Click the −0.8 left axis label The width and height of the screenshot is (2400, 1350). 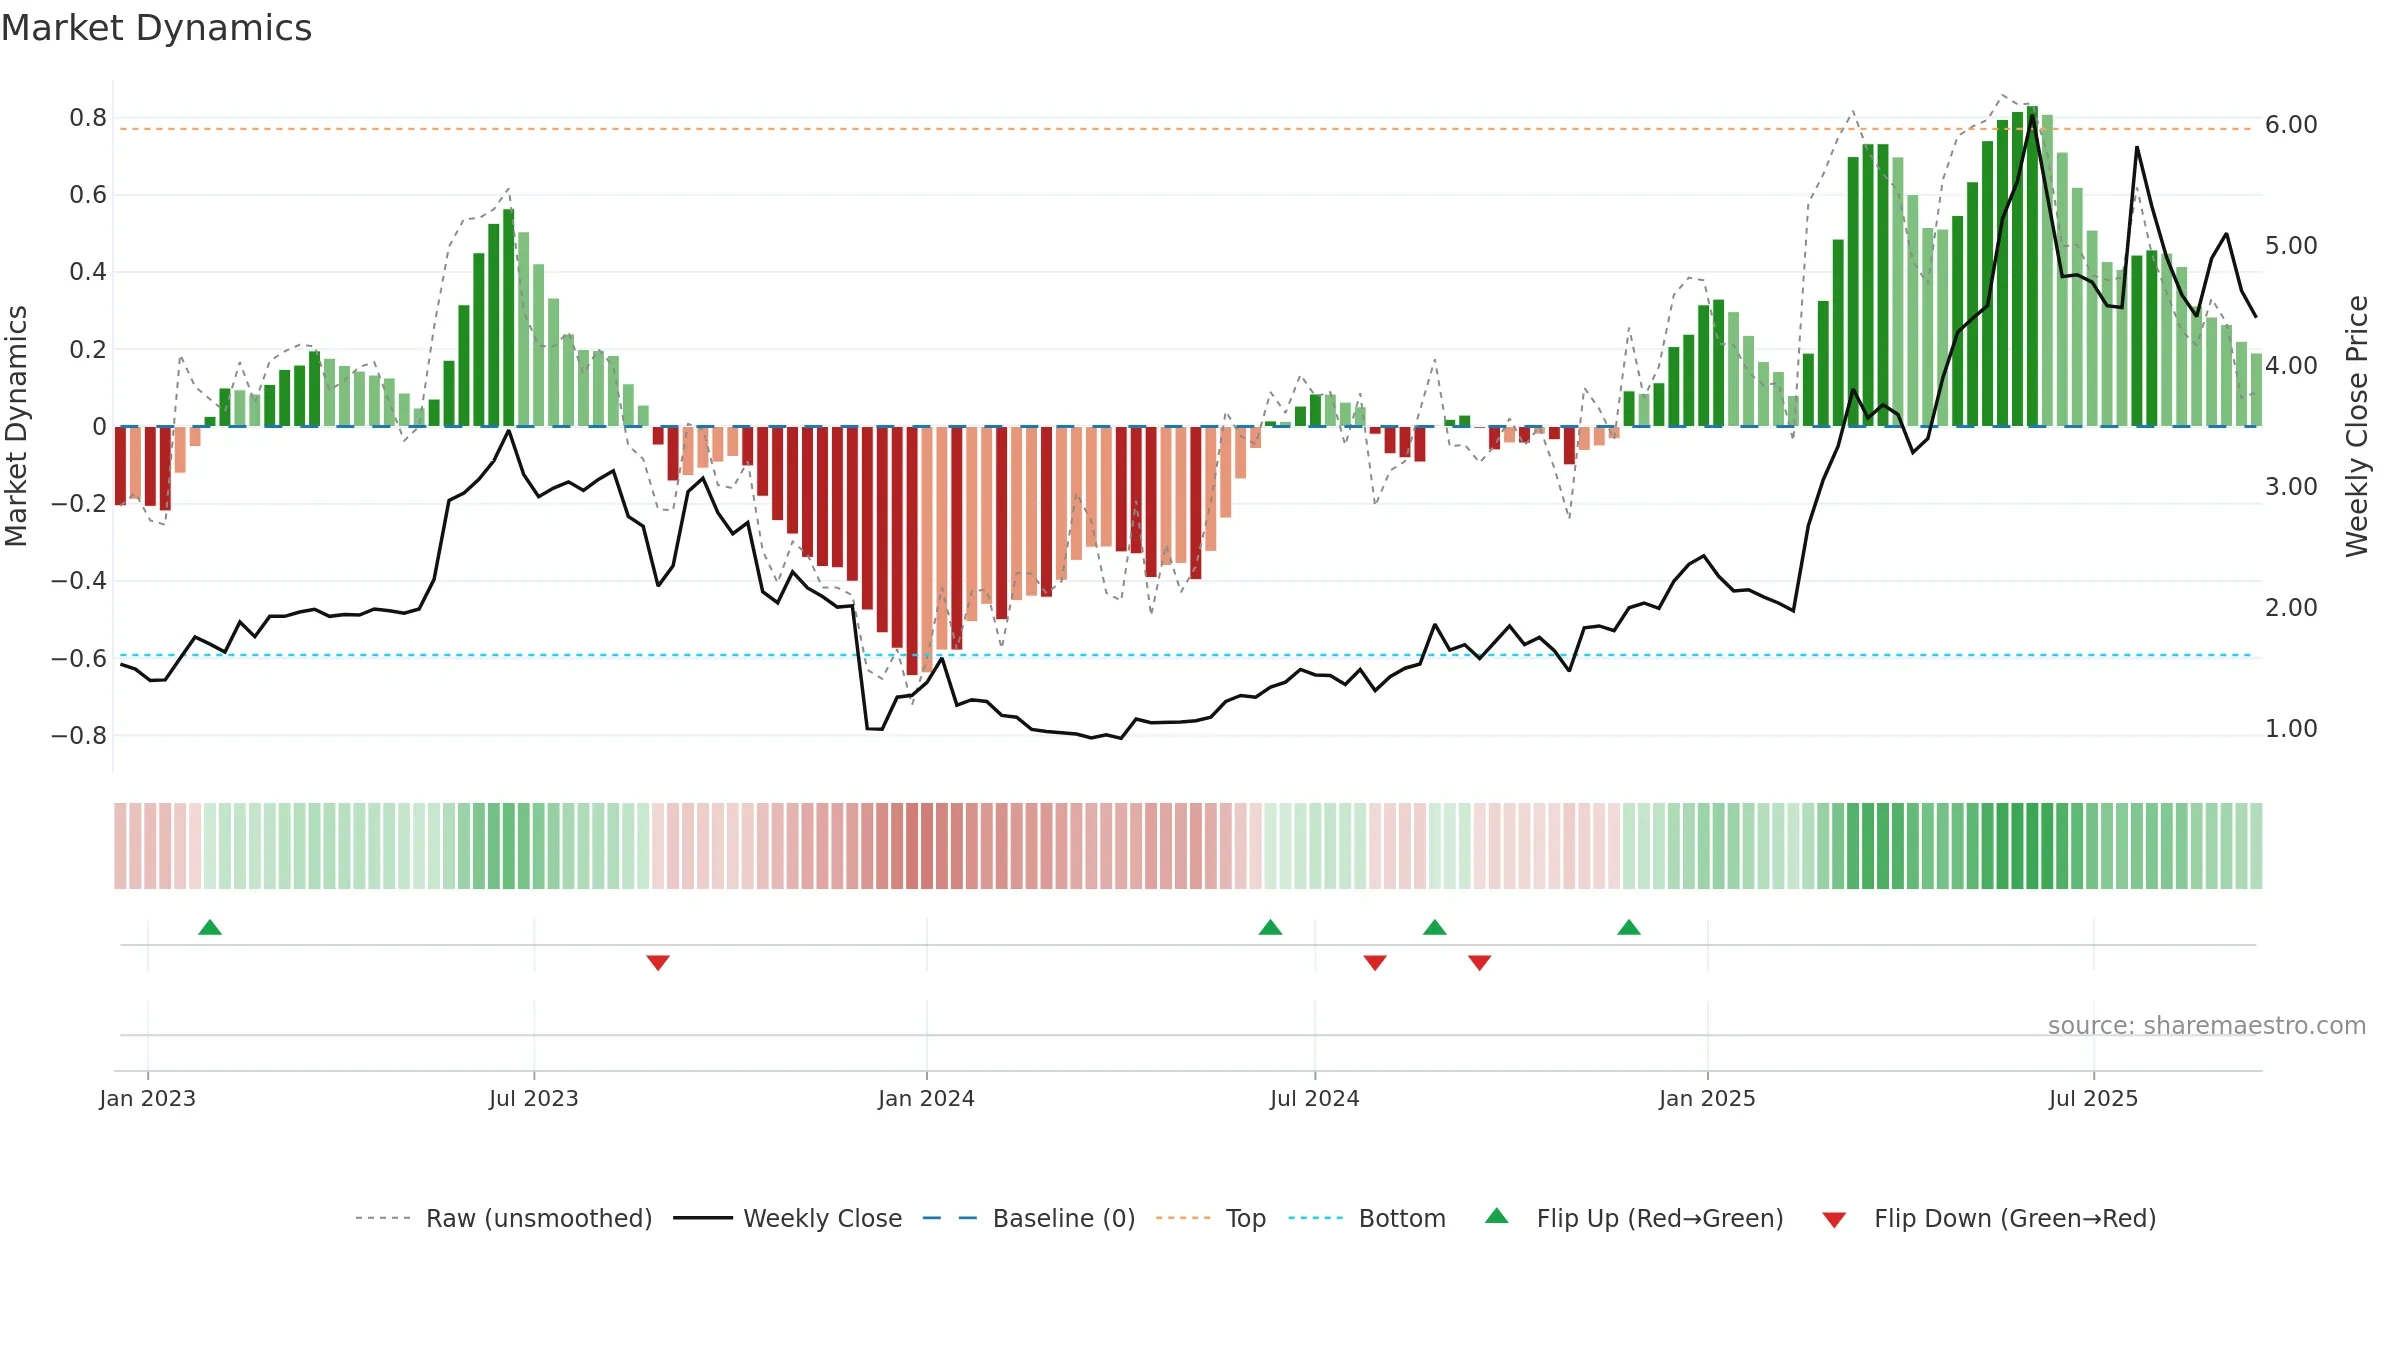coord(79,736)
